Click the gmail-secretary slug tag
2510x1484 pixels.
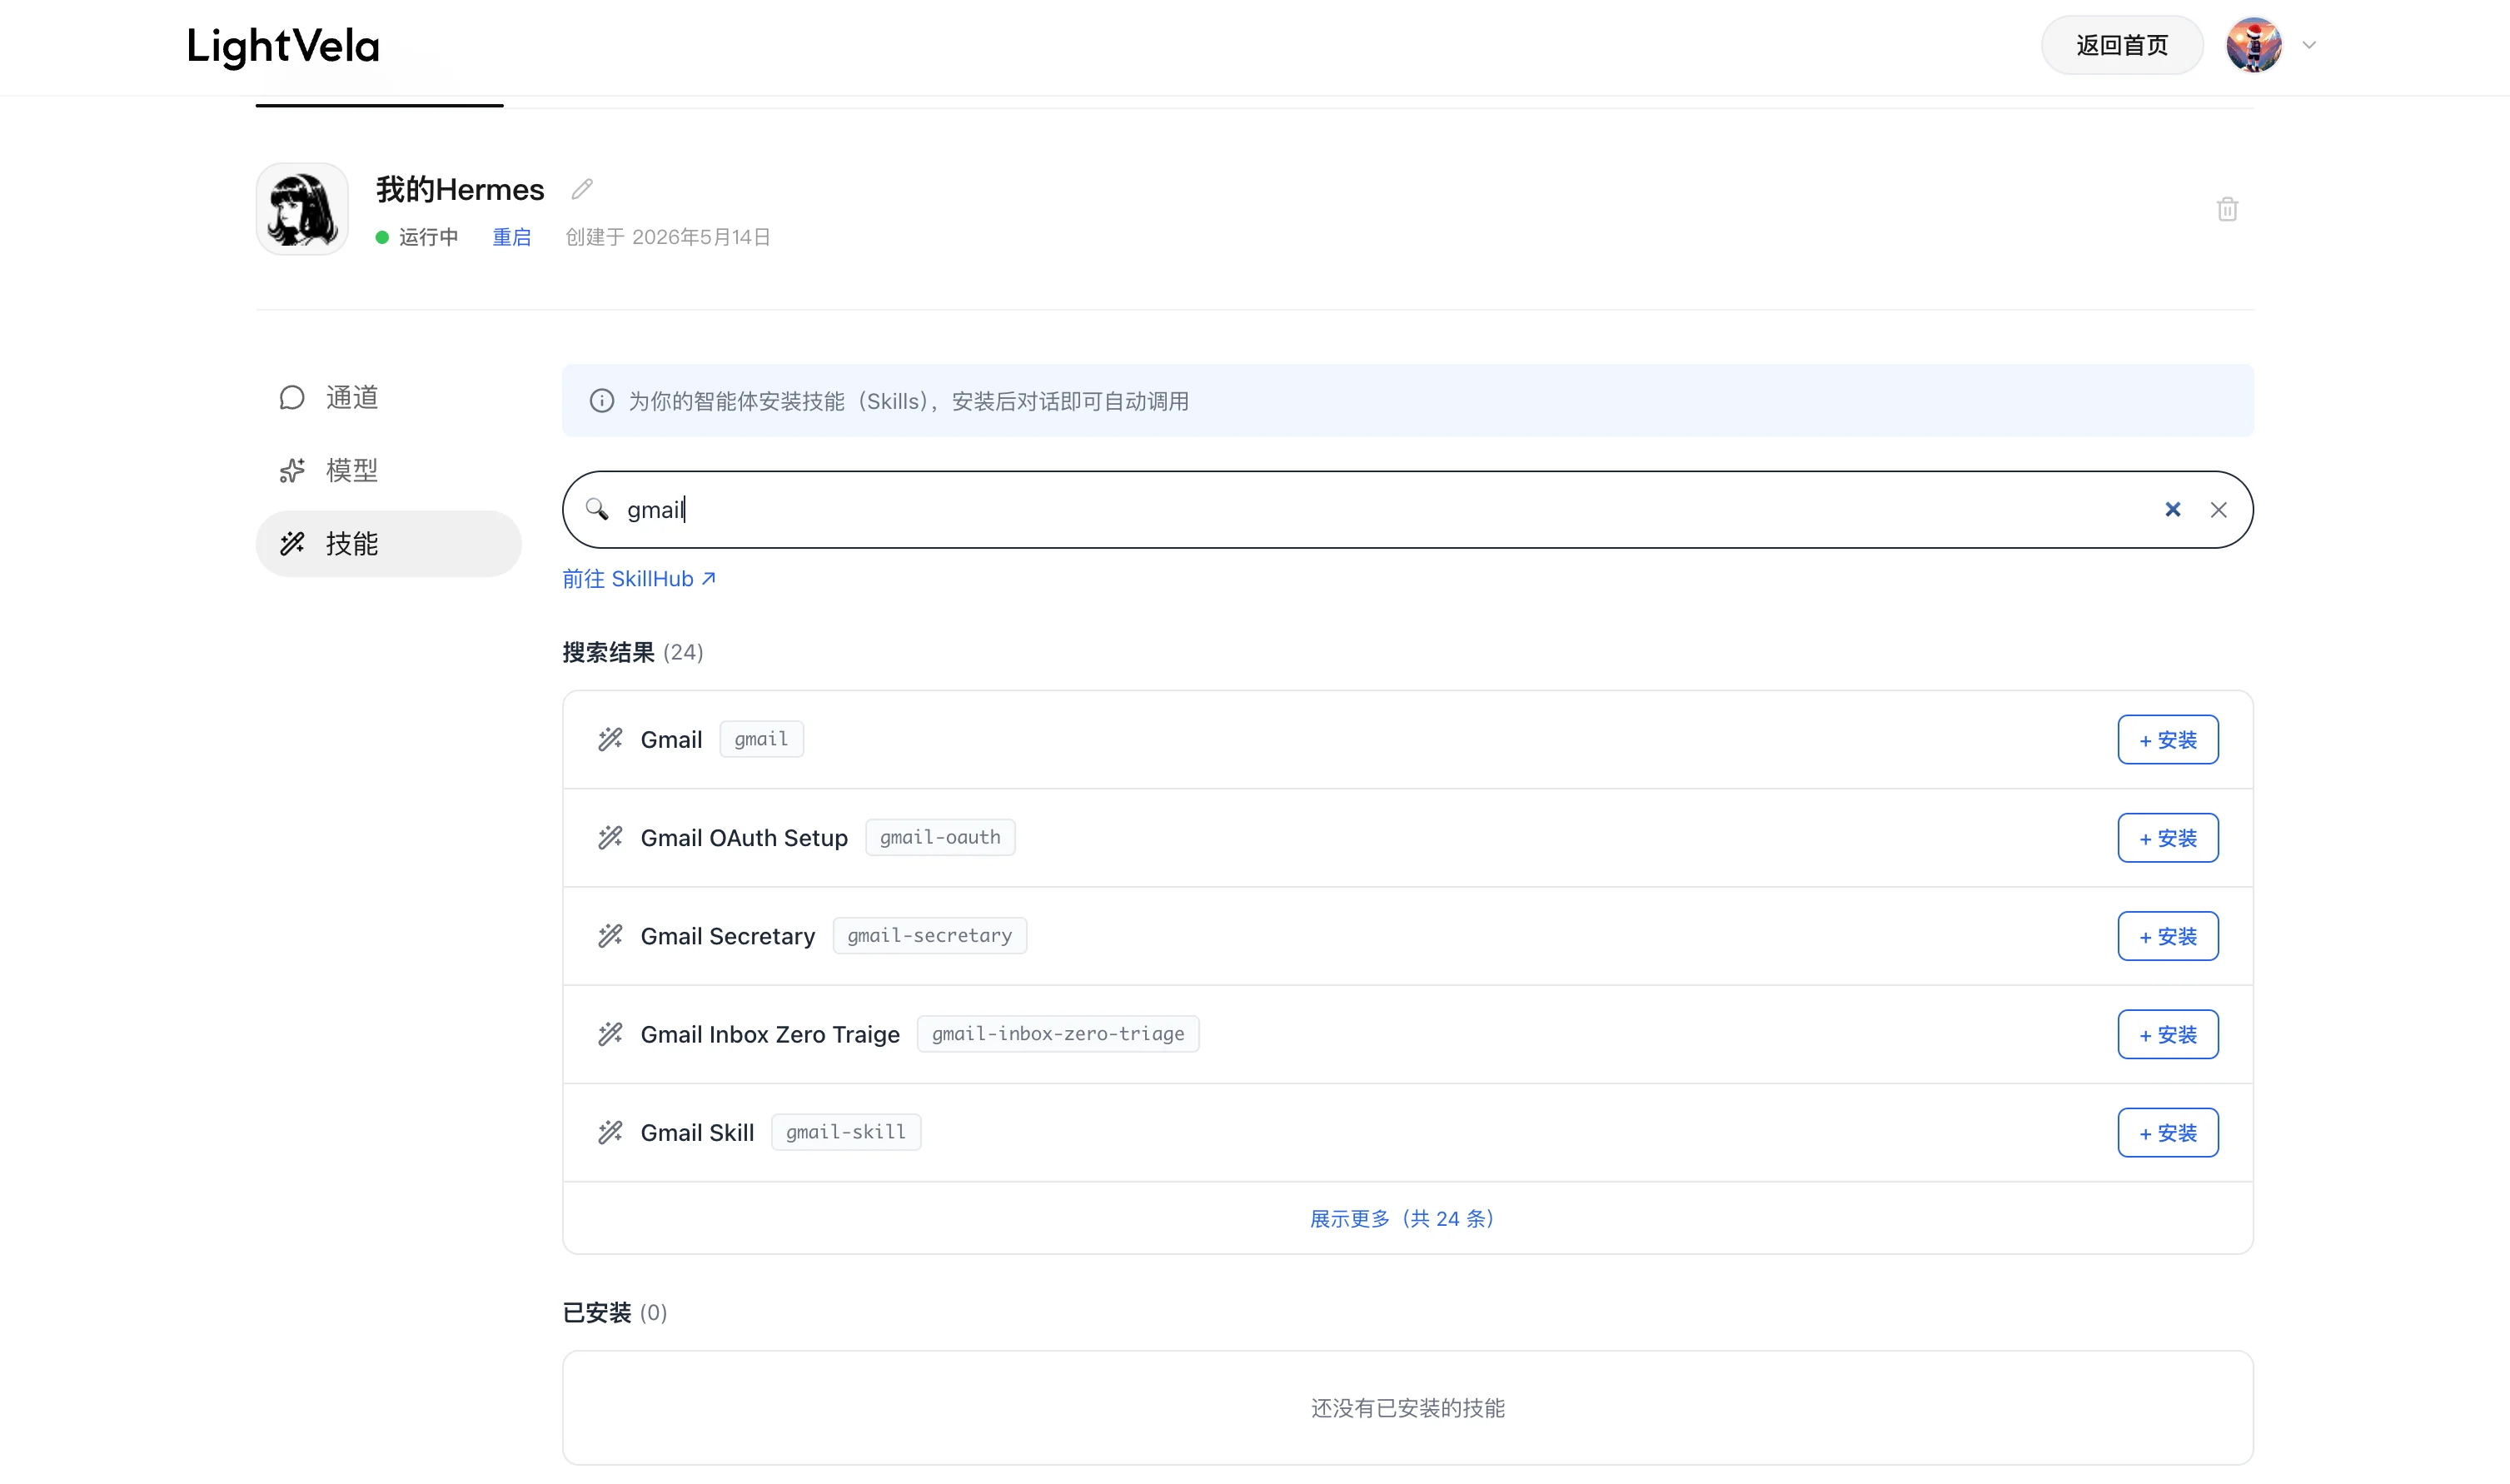pos(930,936)
